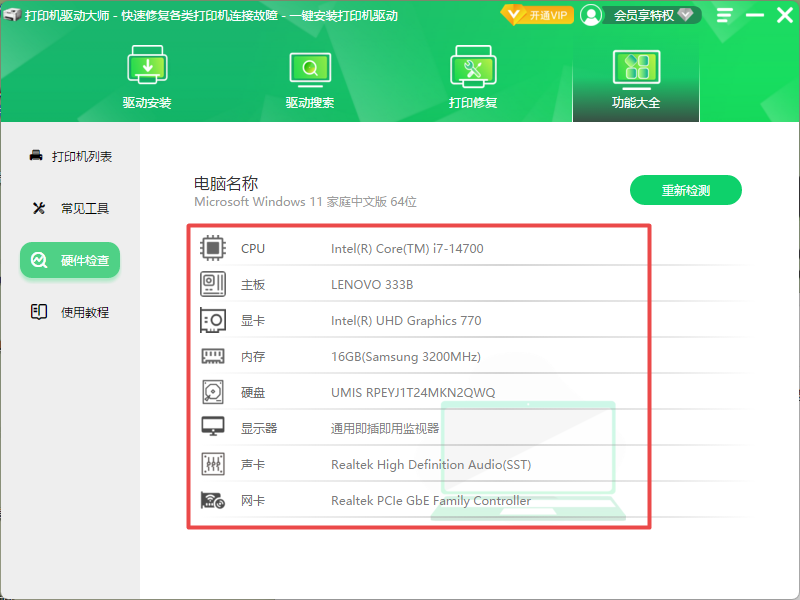The width and height of the screenshot is (800, 600).
Task: Select the 显卡 graphics card icon
Action: pos(211,319)
